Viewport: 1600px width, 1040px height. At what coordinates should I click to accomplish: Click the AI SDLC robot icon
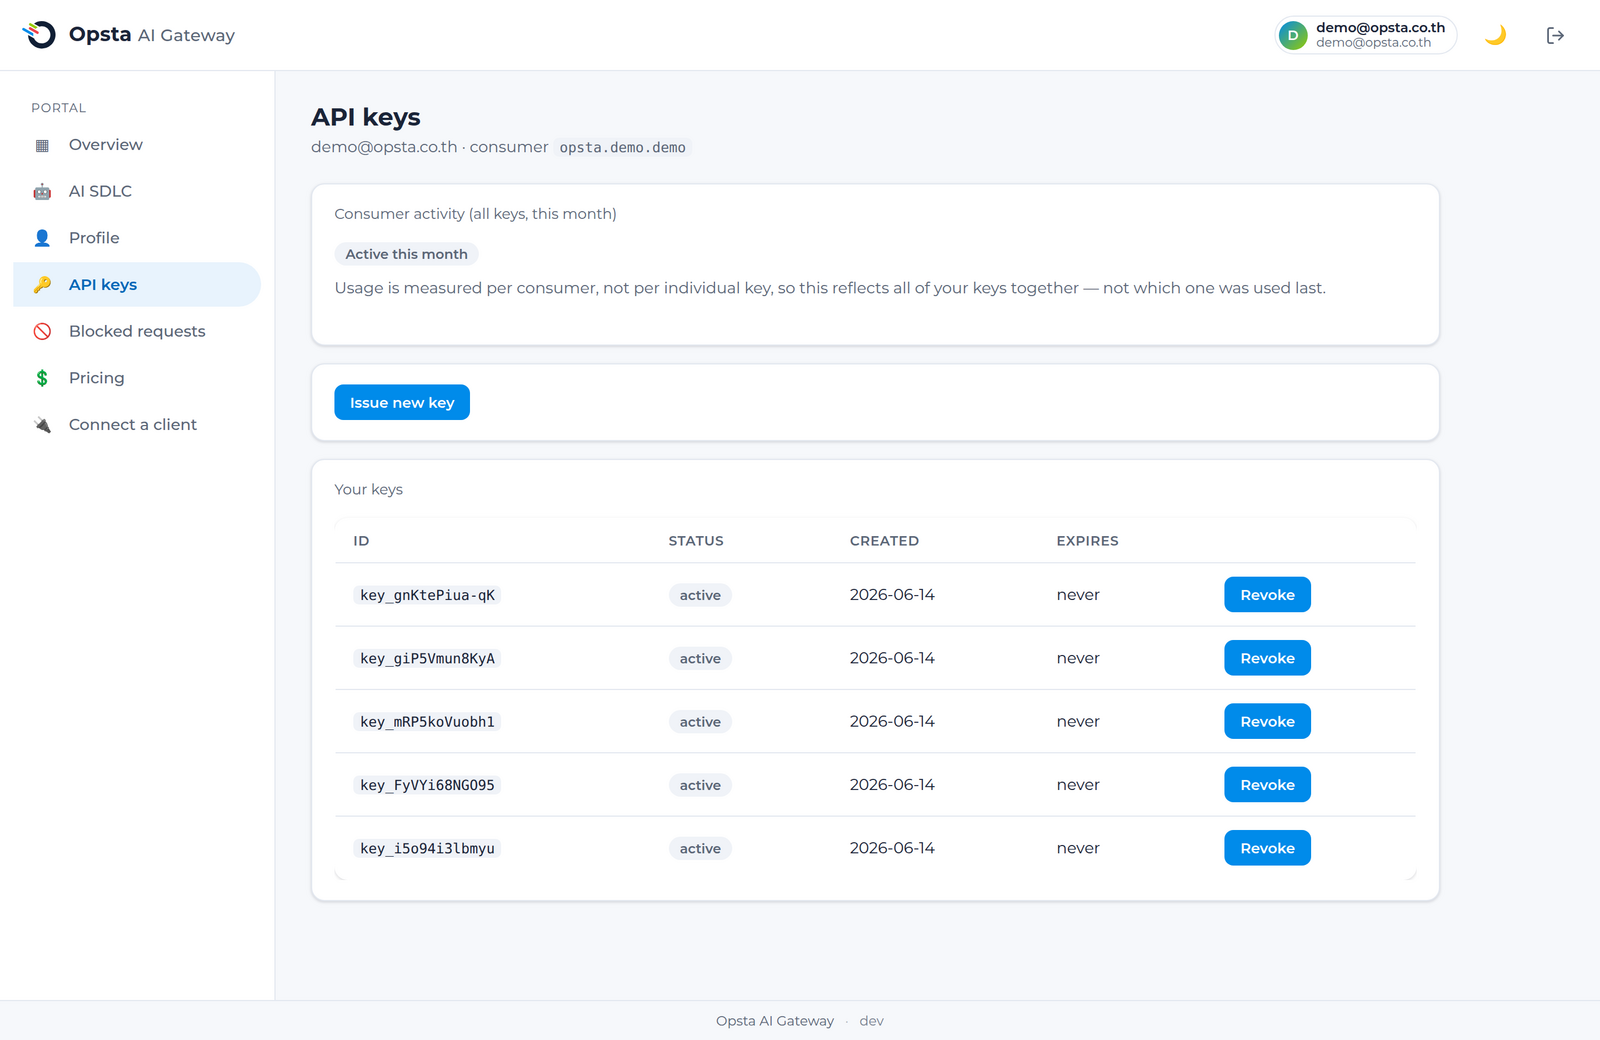click(42, 192)
